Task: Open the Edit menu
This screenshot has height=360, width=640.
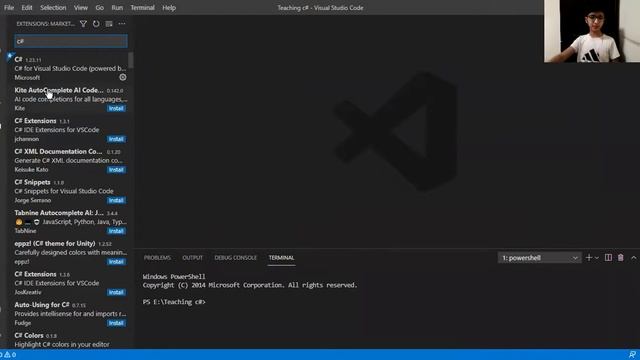Action: [27, 8]
